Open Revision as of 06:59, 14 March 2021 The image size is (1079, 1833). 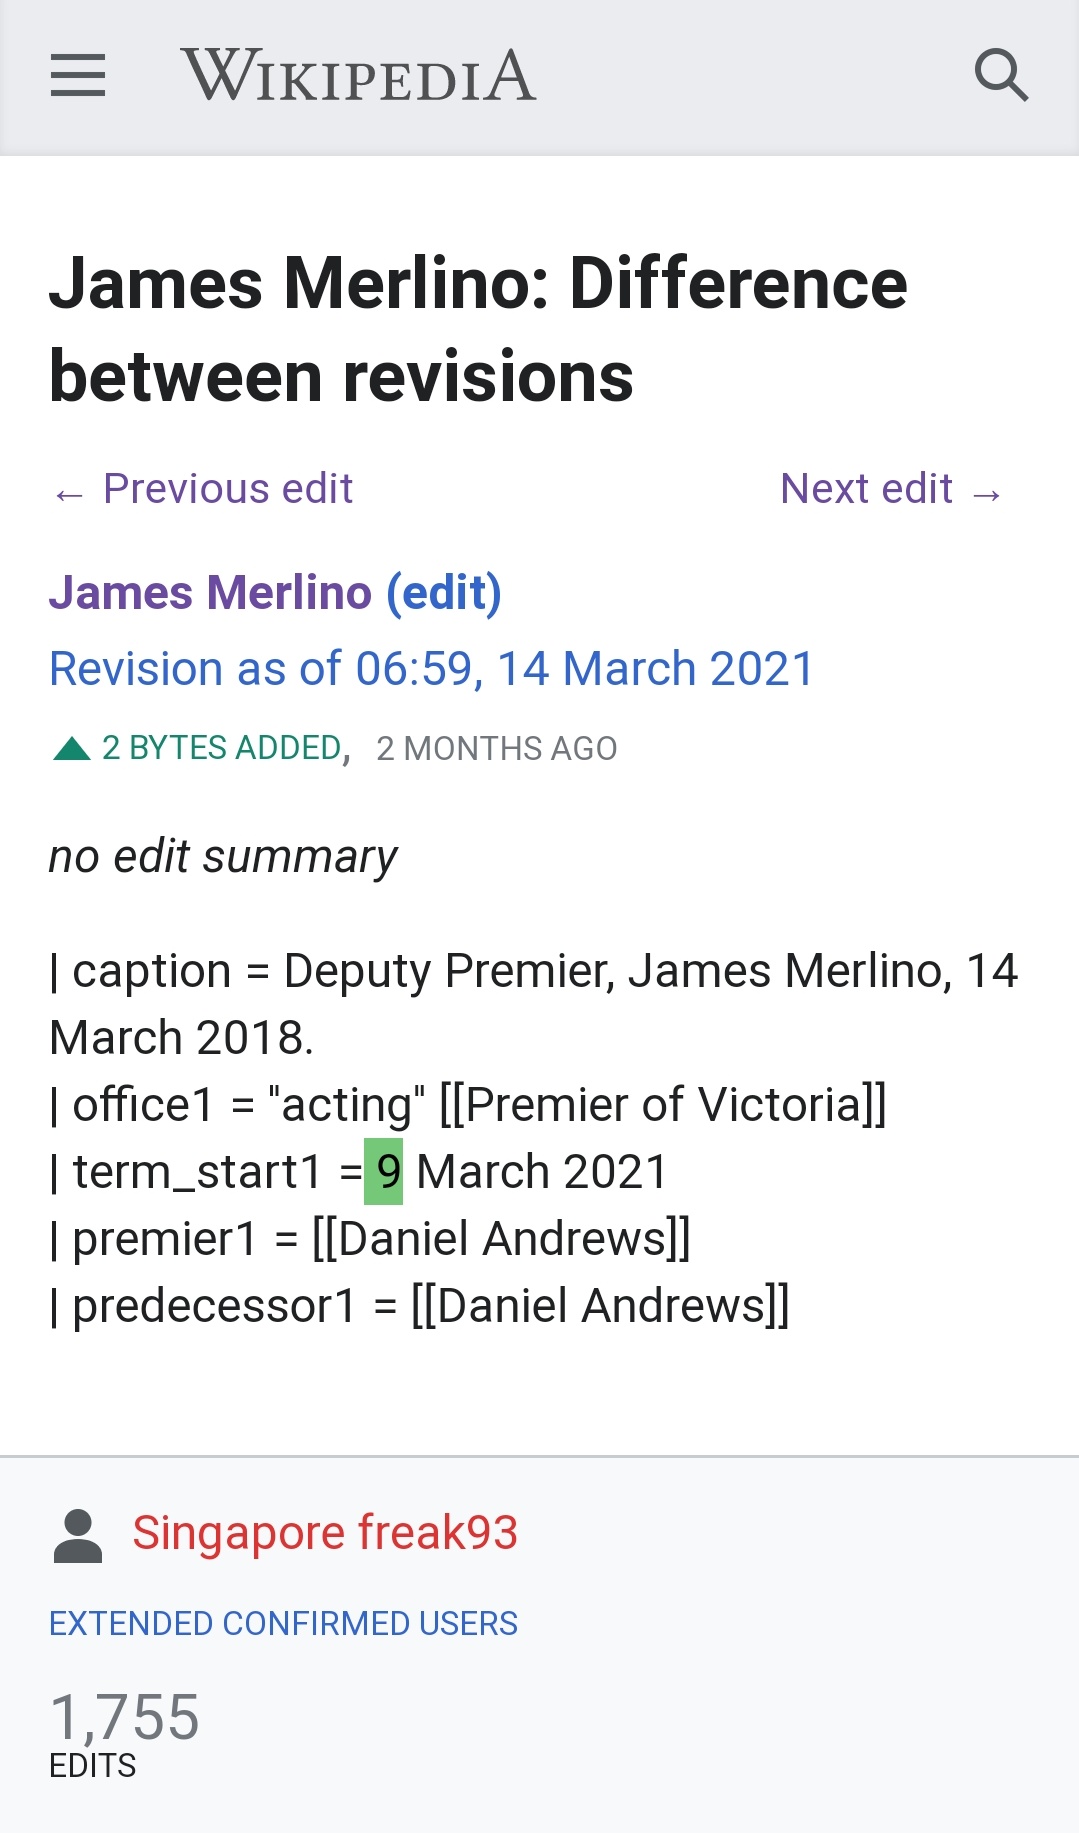coord(432,669)
